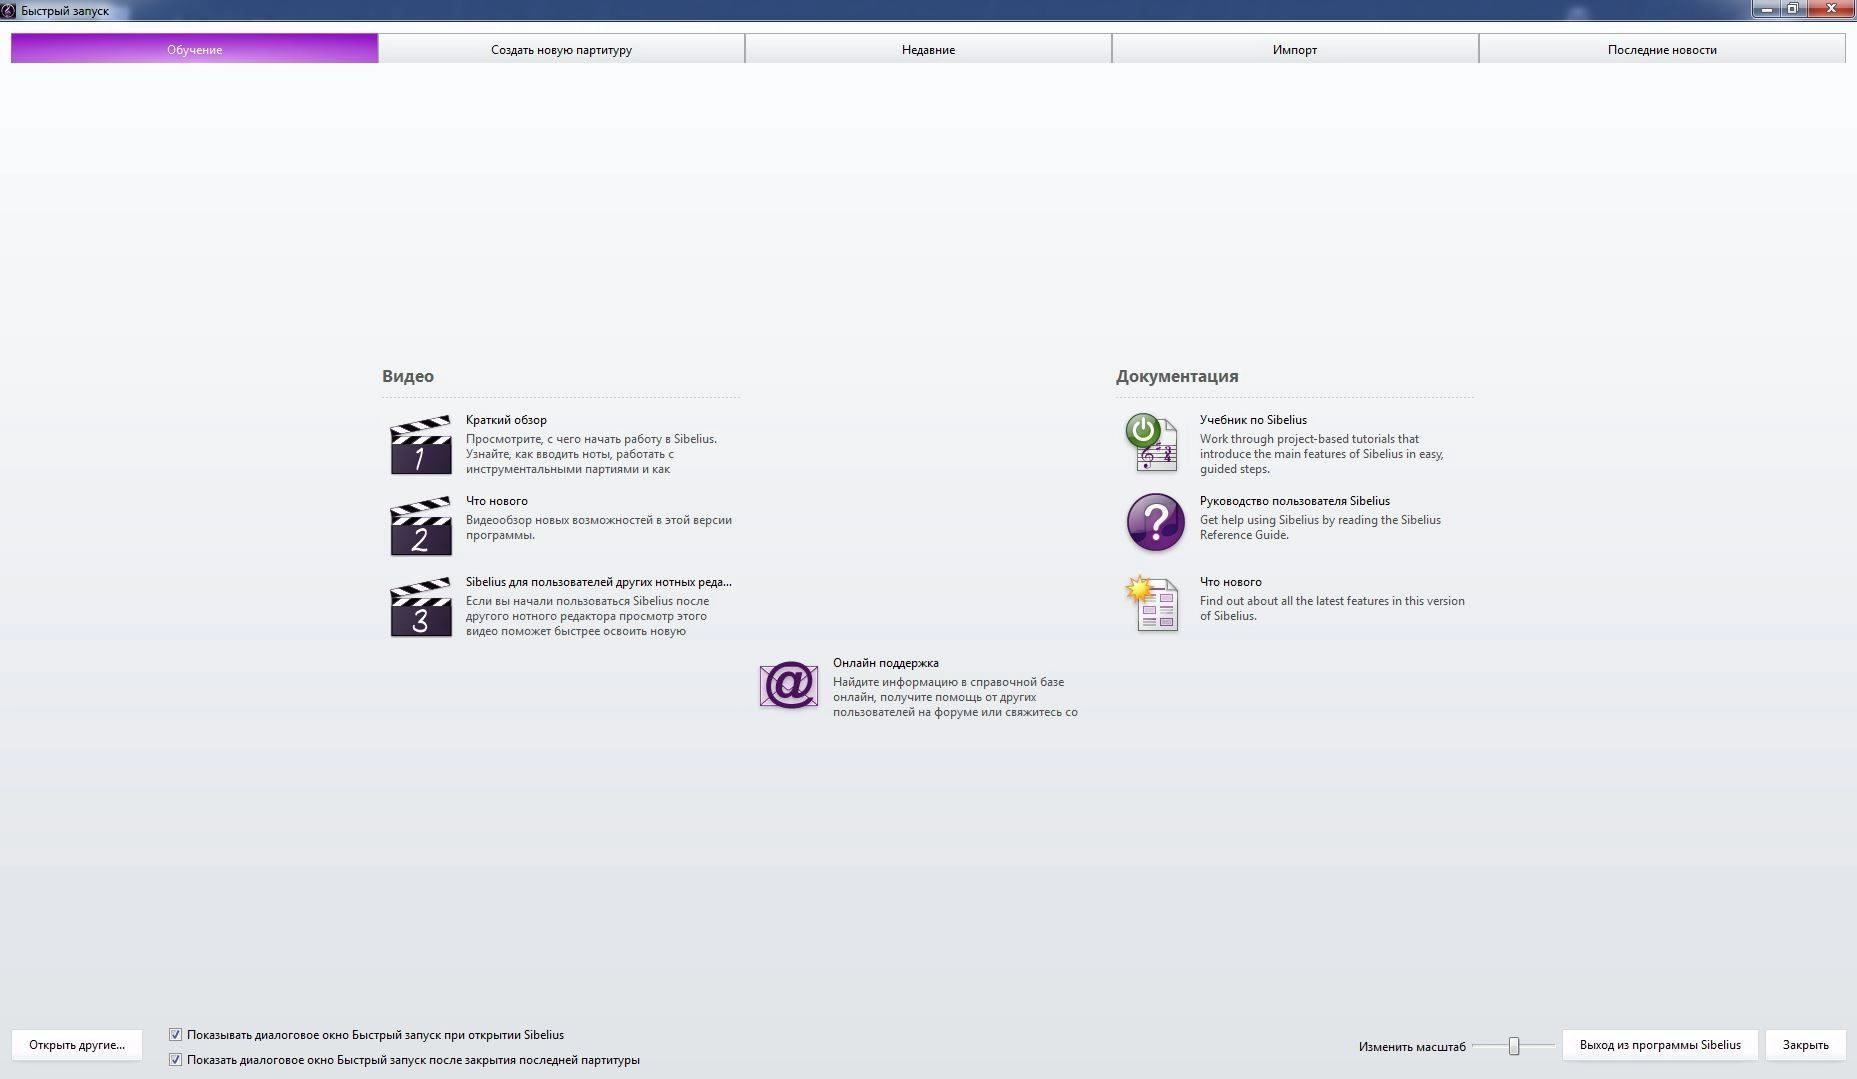1857x1079 pixels.
Task: Click the Online support @ icon
Action: (789, 685)
